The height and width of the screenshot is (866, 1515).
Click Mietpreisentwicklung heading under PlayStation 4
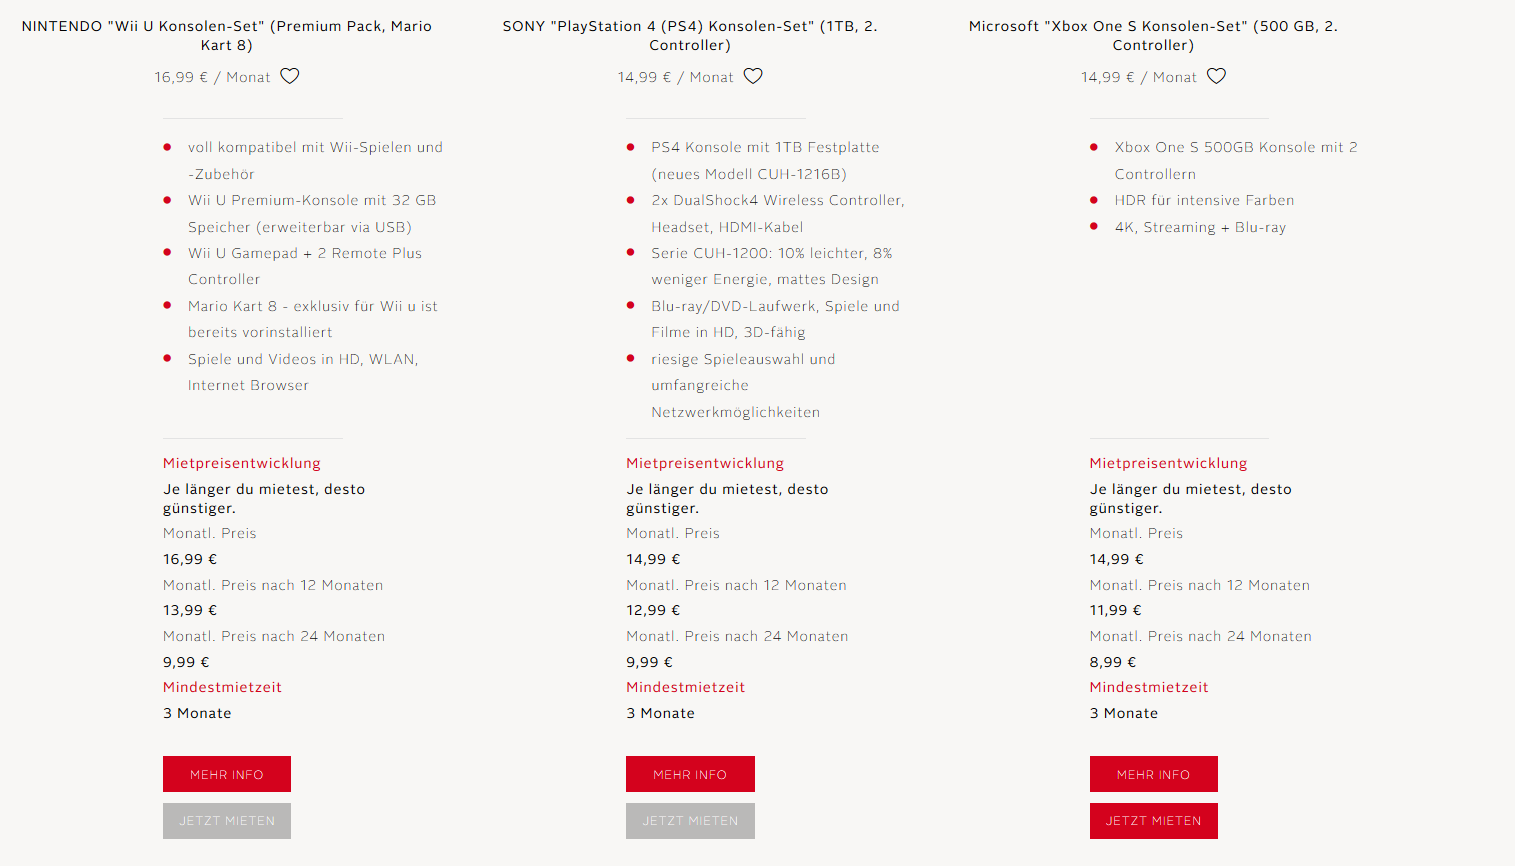pos(705,463)
